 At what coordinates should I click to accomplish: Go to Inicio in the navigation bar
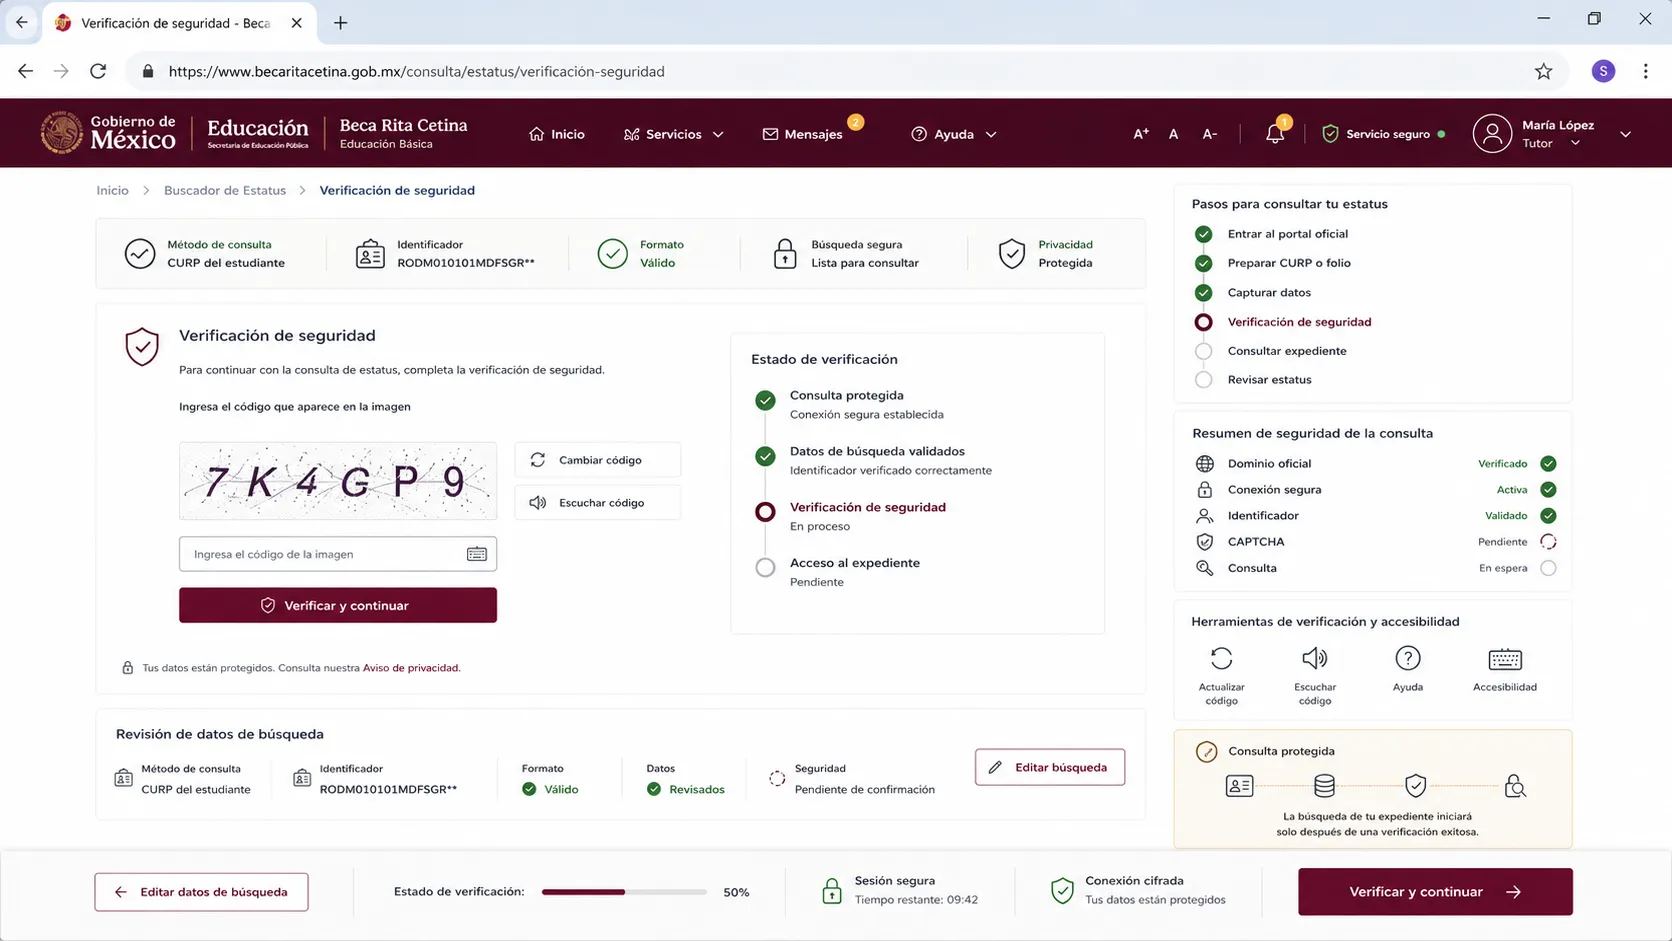[556, 134]
